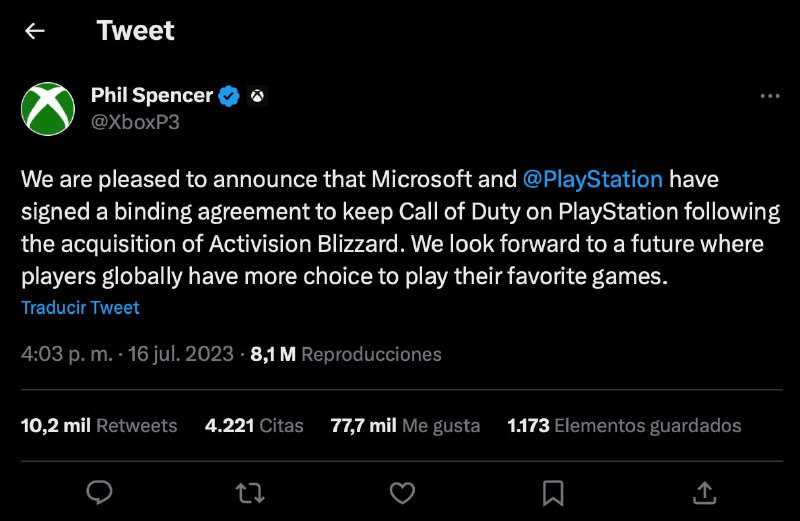Click the small Xbox affiliation badge

tap(258, 96)
